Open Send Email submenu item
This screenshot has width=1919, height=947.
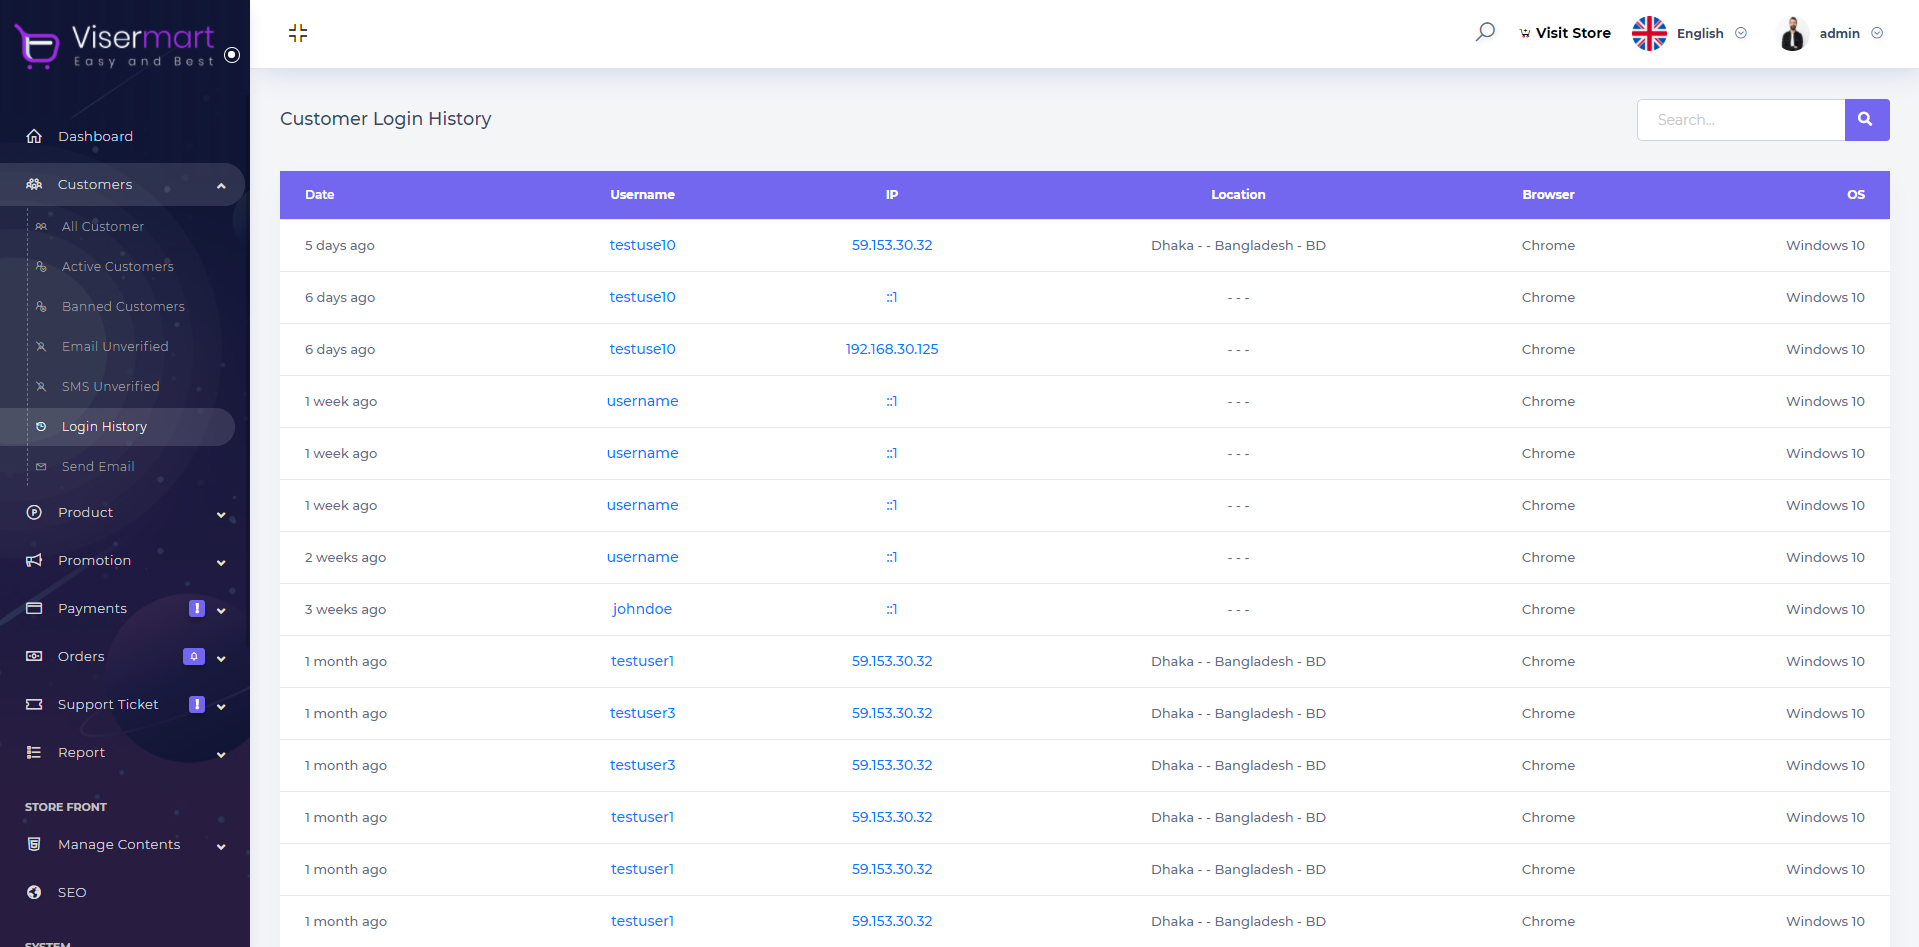point(98,466)
